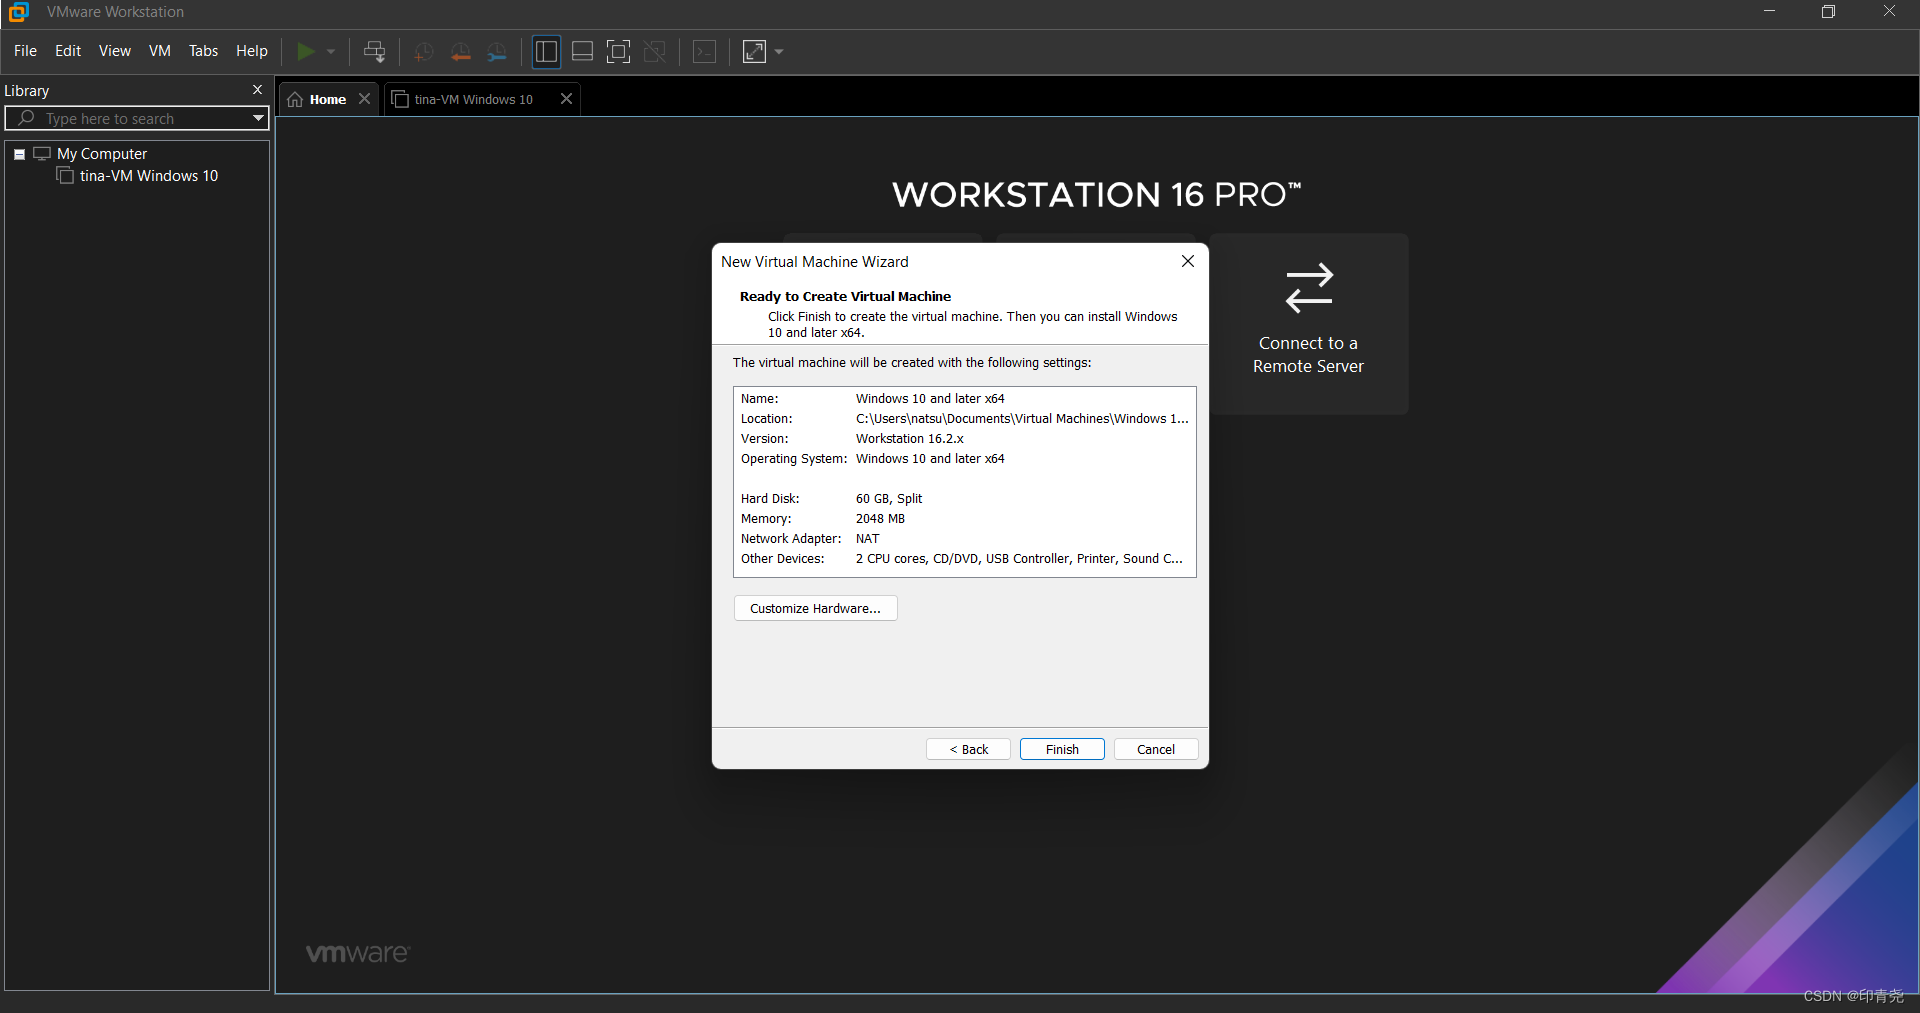Image resolution: width=1920 pixels, height=1013 pixels.
Task: Minimize the VMware Workstation window
Action: (x=1769, y=12)
